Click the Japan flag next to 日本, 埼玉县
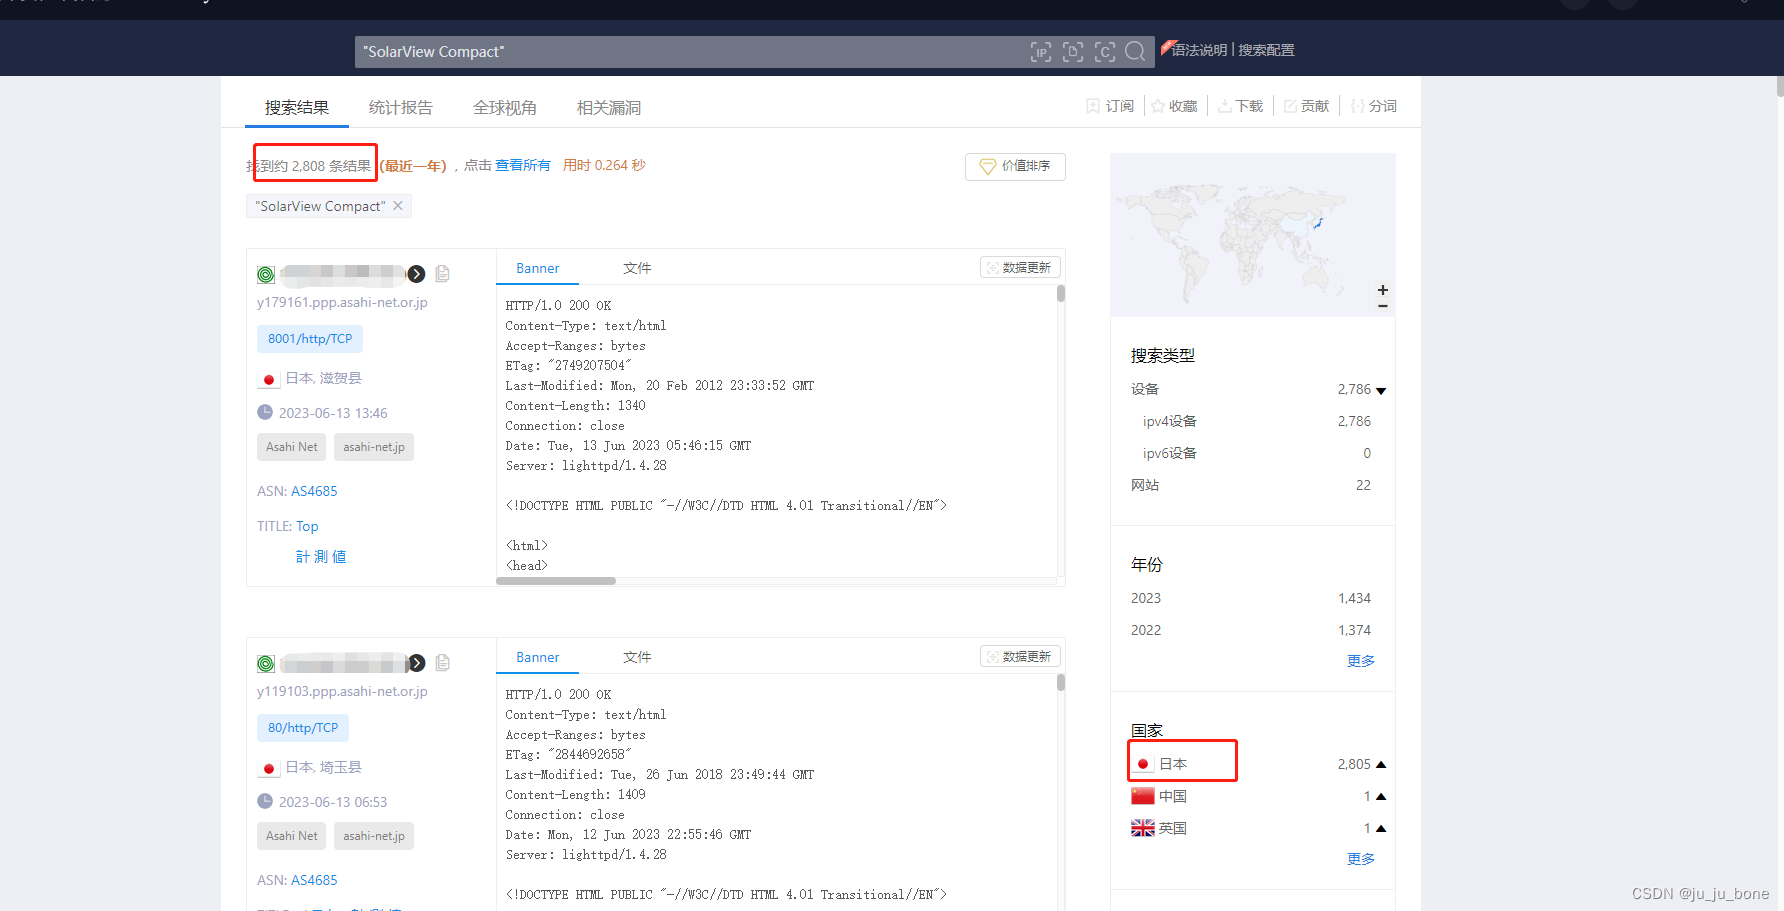This screenshot has height=911, width=1784. pyautogui.click(x=268, y=768)
